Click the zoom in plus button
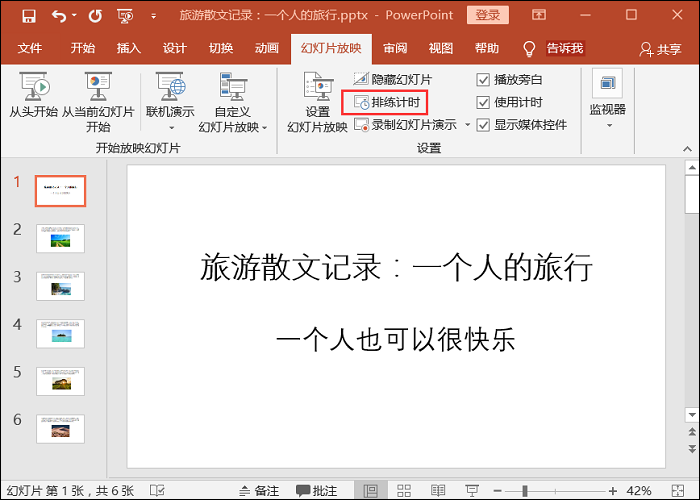 pyautogui.click(x=612, y=491)
